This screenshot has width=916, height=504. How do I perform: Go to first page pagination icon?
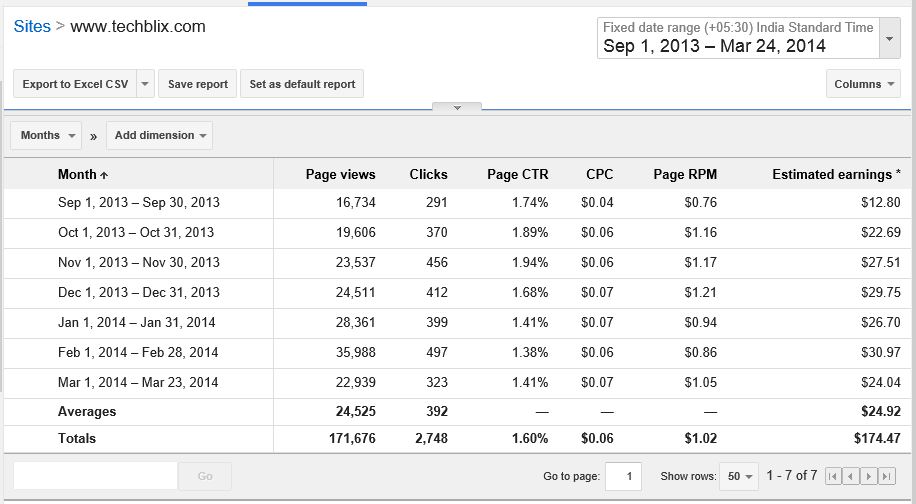point(833,476)
